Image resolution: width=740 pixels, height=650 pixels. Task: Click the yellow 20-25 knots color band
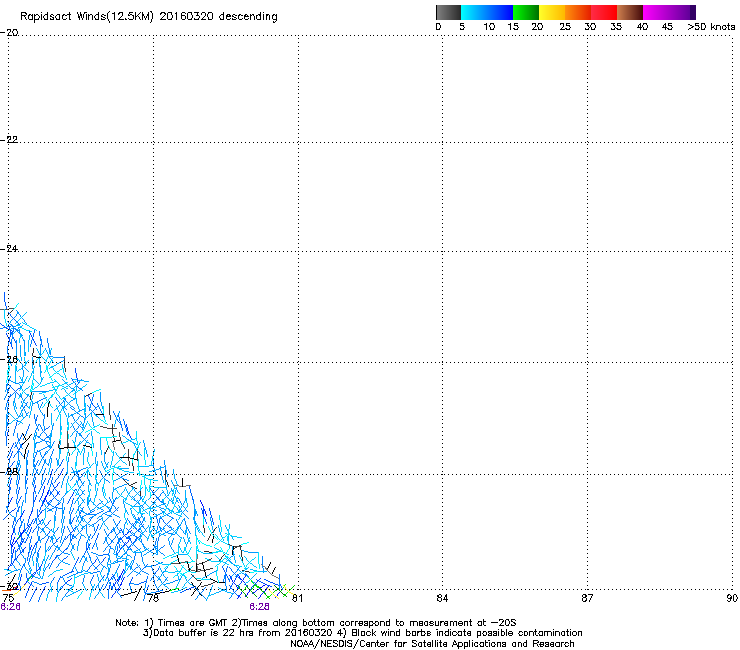552,12
